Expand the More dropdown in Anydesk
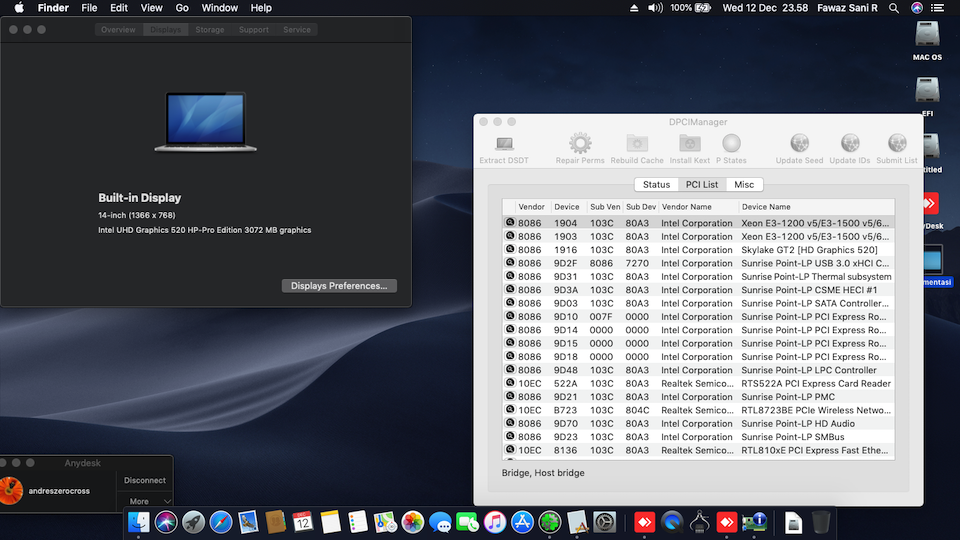The width and height of the screenshot is (960, 540). pyautogui.click(x=145, y=501)
